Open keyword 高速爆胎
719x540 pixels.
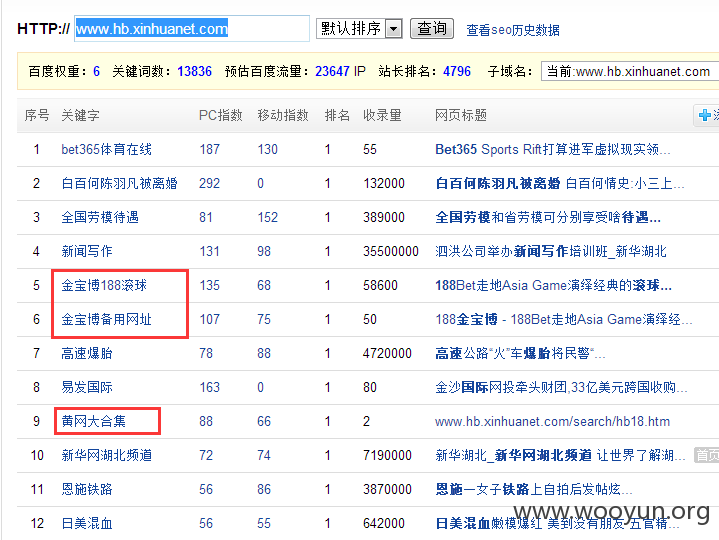[x=87, y=353]
